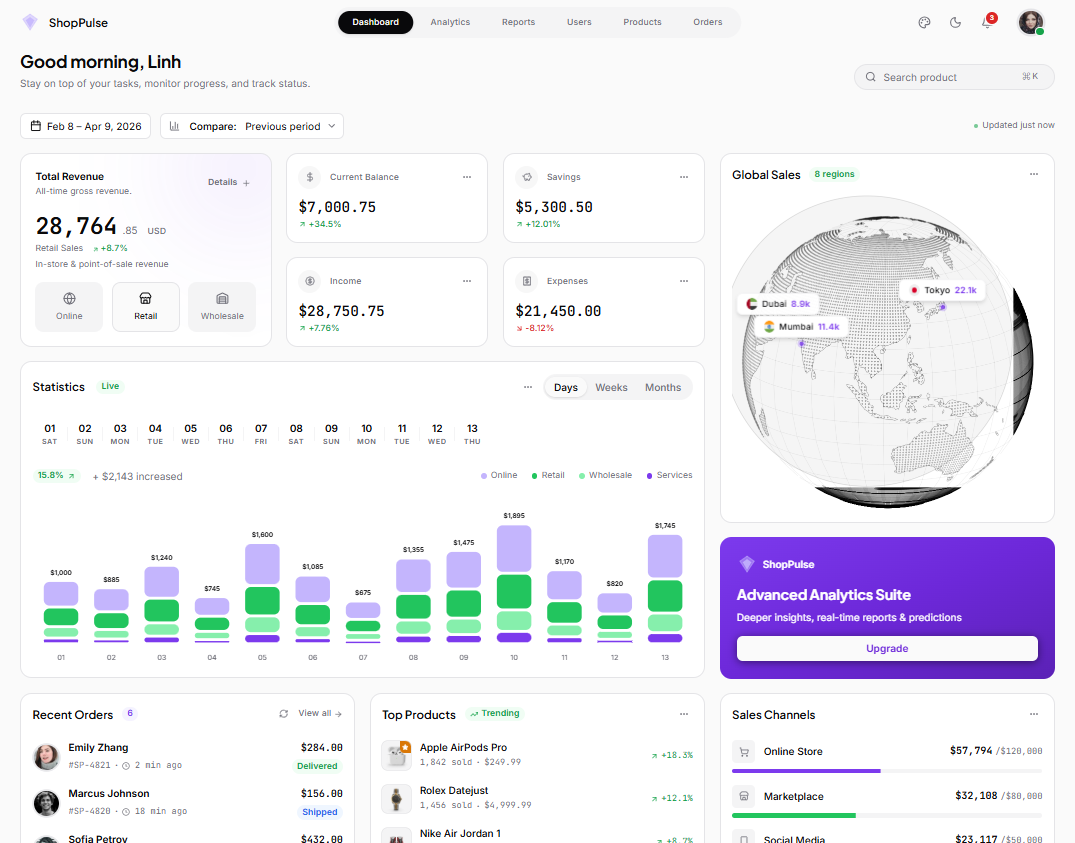
Task: Click the Online Store progress bar
Action: coord(887,771)
